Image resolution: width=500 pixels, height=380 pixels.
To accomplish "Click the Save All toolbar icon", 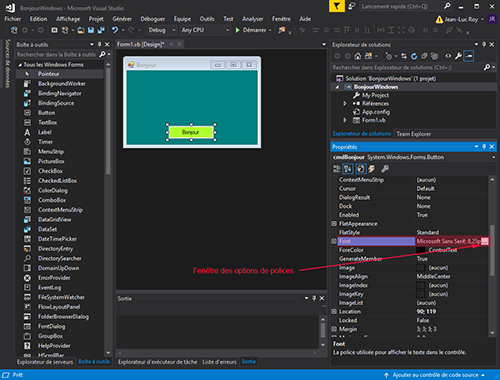I will [101, 30].
